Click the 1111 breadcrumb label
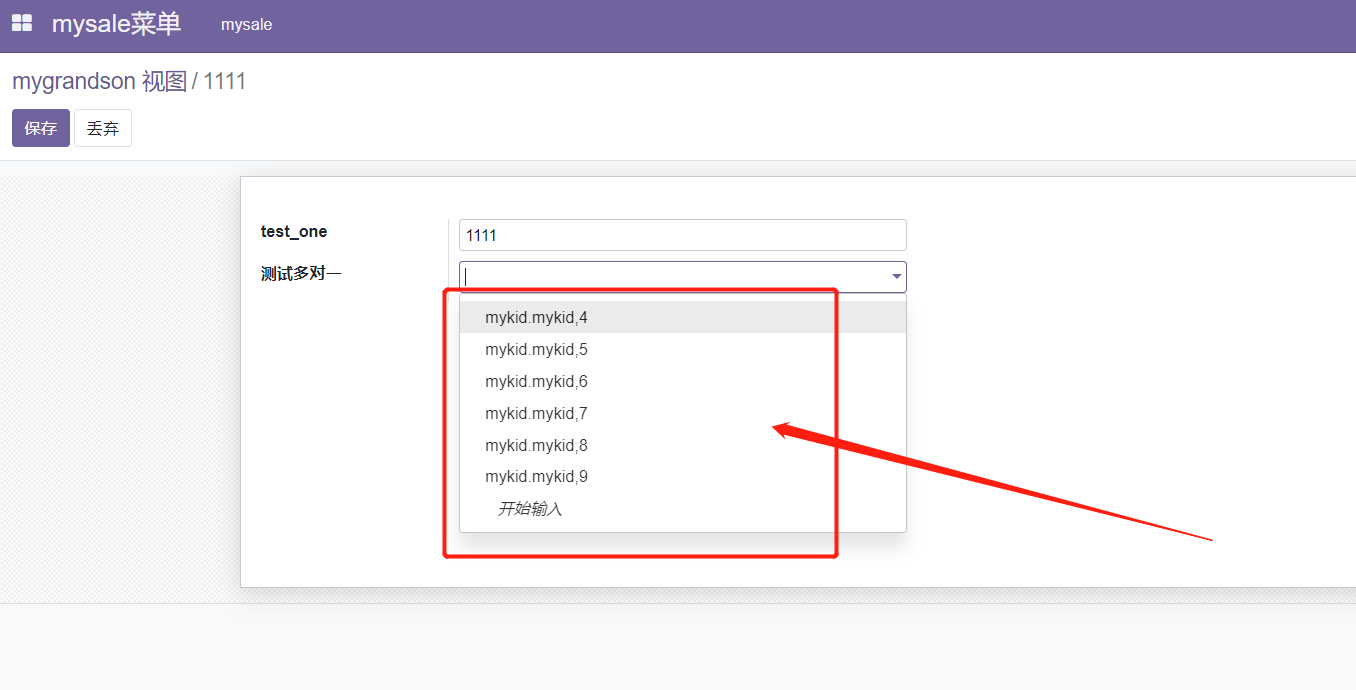The image size is (1356, 690). [225, 81]
